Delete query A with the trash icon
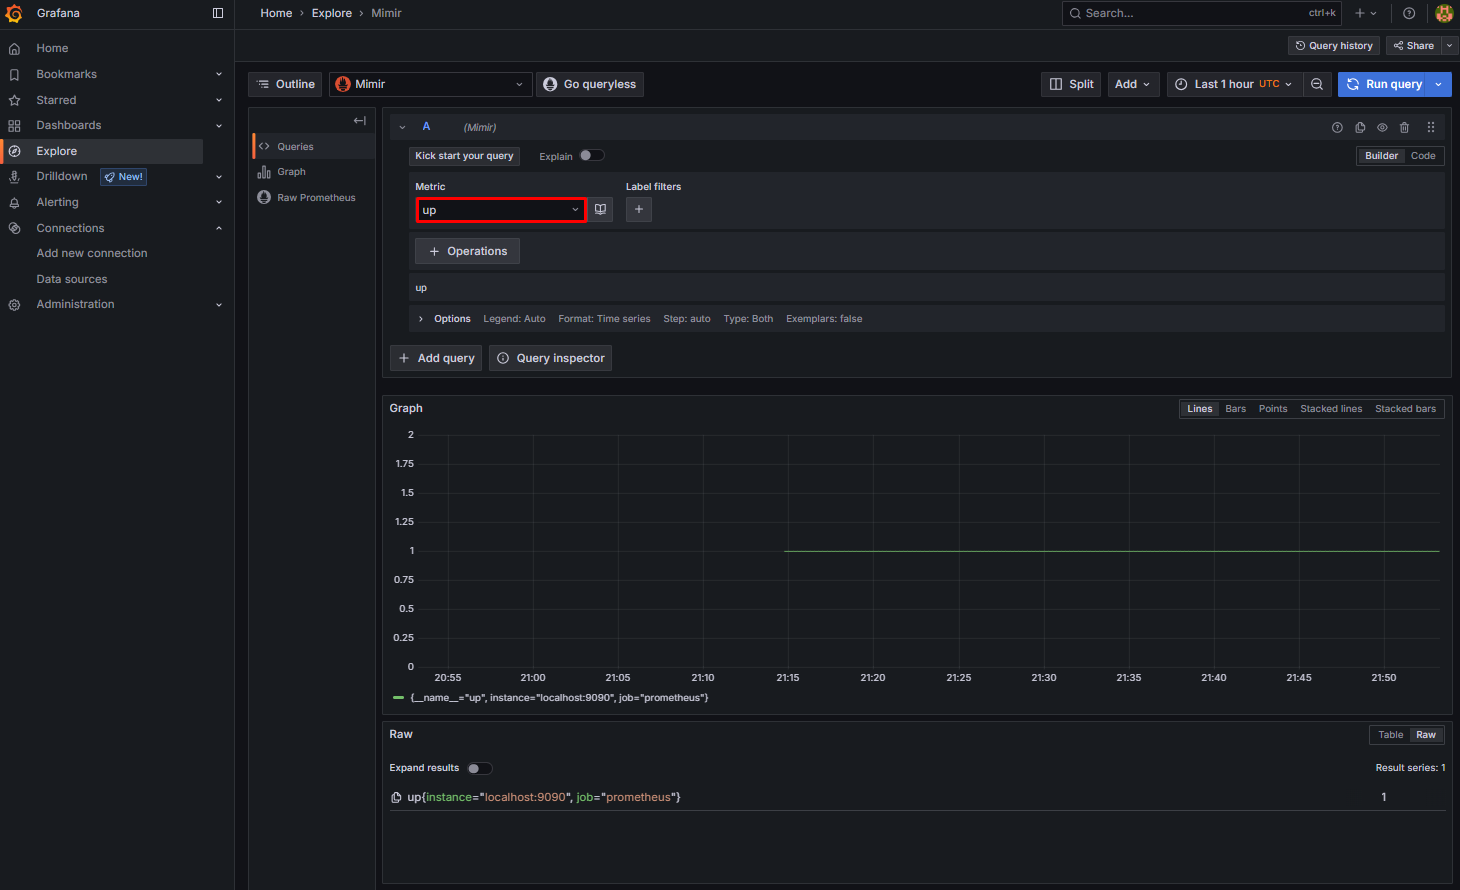Viewport: 1460px width, 890px height. 1405,127
